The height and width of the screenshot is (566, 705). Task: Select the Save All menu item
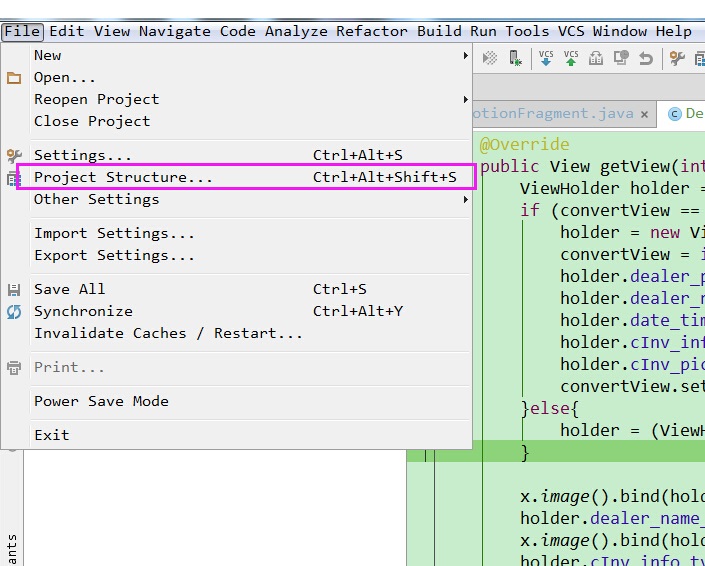pos(69,289)
